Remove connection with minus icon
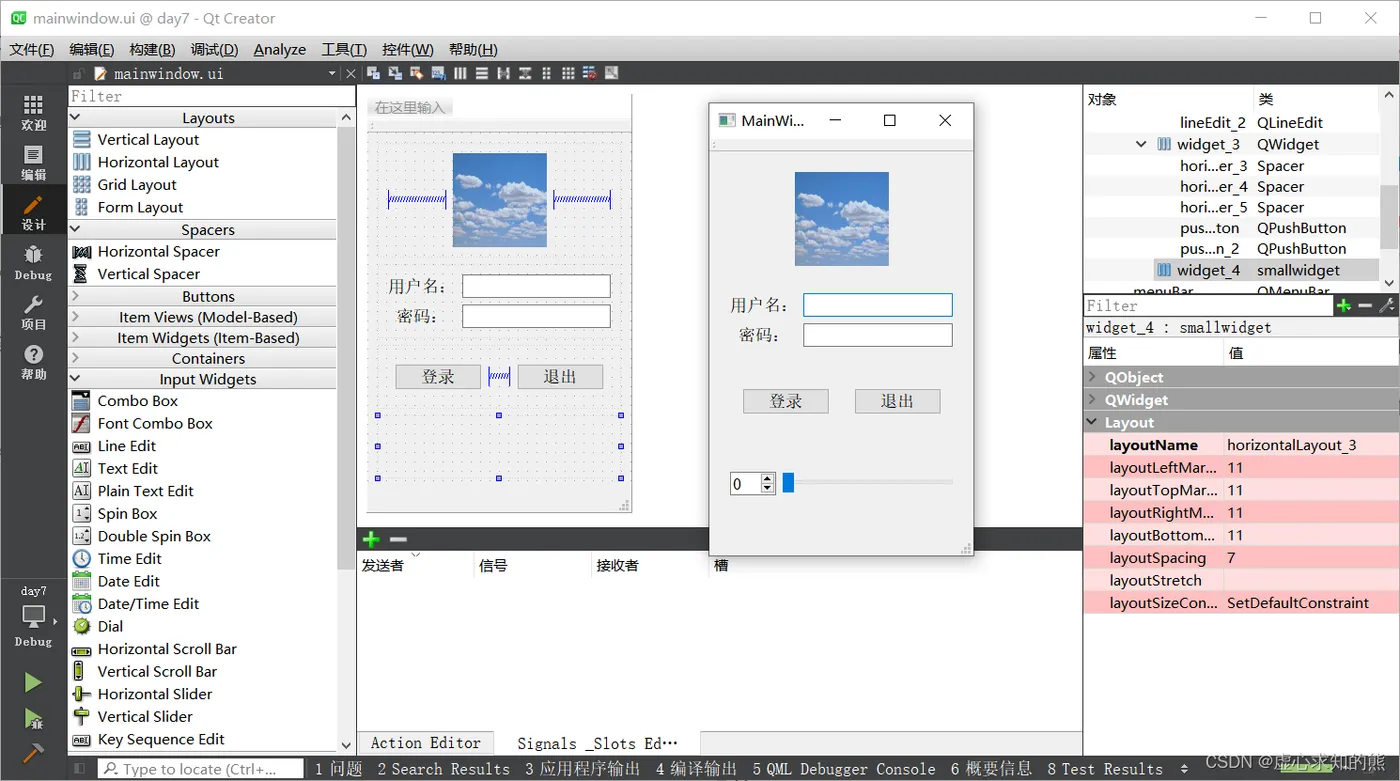Screen dimensions: 1400x781 click(398, 540)
